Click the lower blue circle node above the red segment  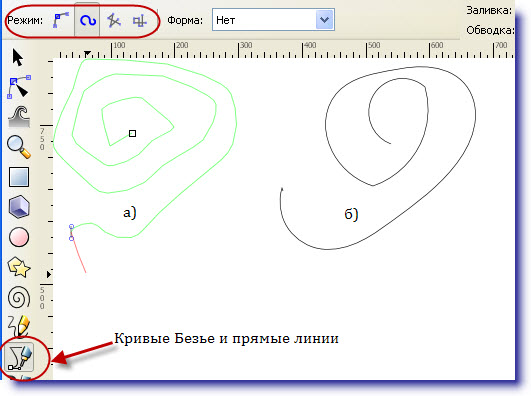tap(71, 238)
